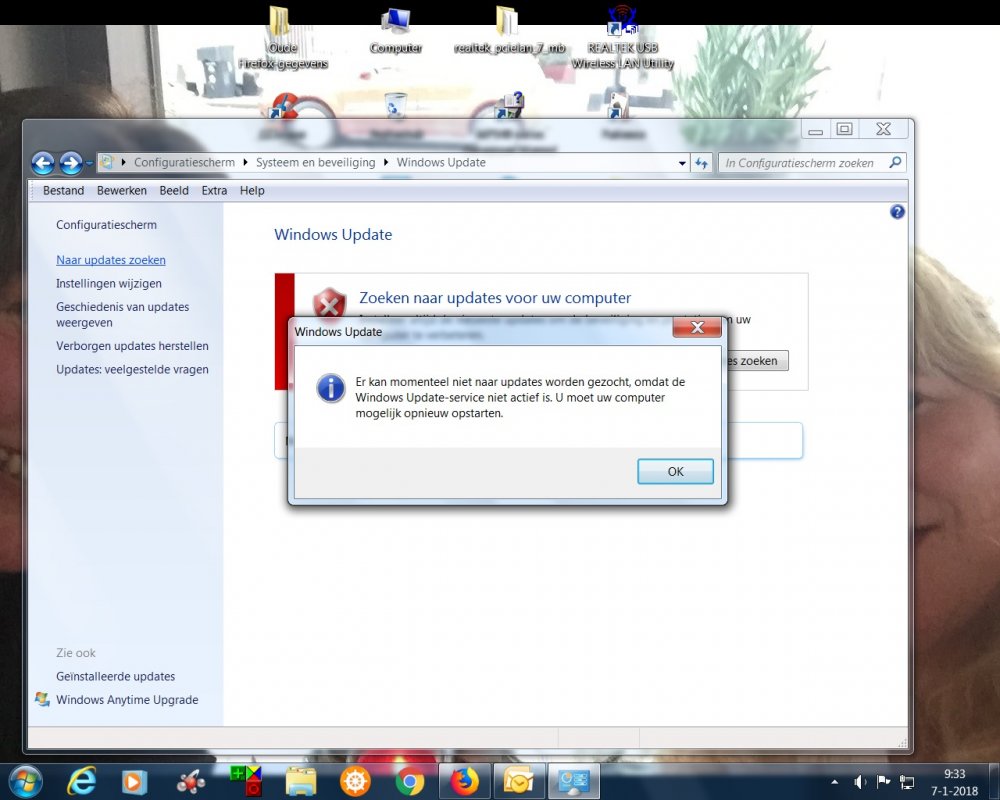Minimize the Control Panel window
1000x800 pixels.
pyautogui.click(x=815, y=130)
